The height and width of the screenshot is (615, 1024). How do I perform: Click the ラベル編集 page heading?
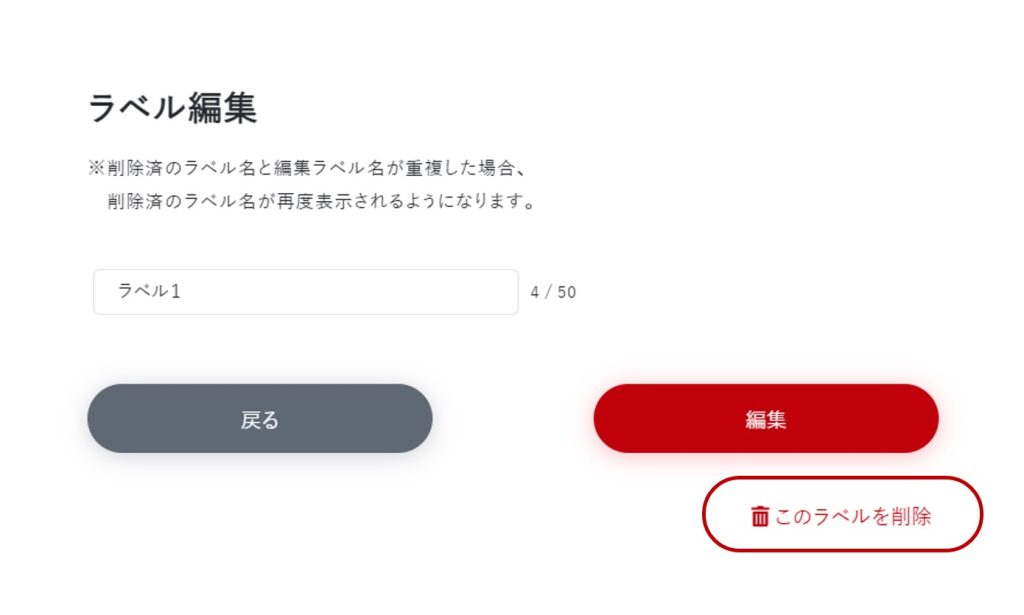pyautogui.click(x=172, y=108)
